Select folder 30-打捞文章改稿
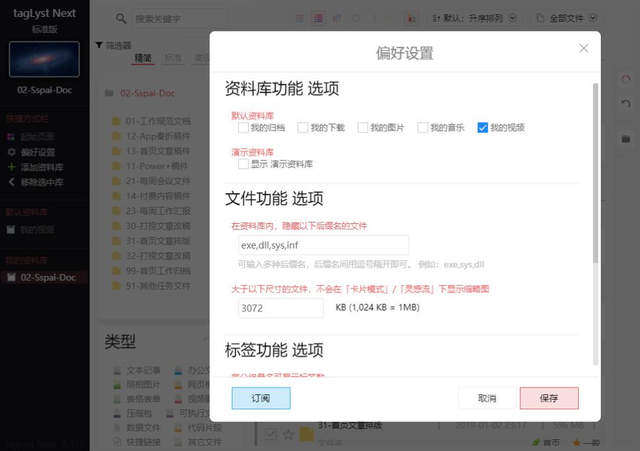This screenshot has width=640, height=451. click(x=158, y=226)
